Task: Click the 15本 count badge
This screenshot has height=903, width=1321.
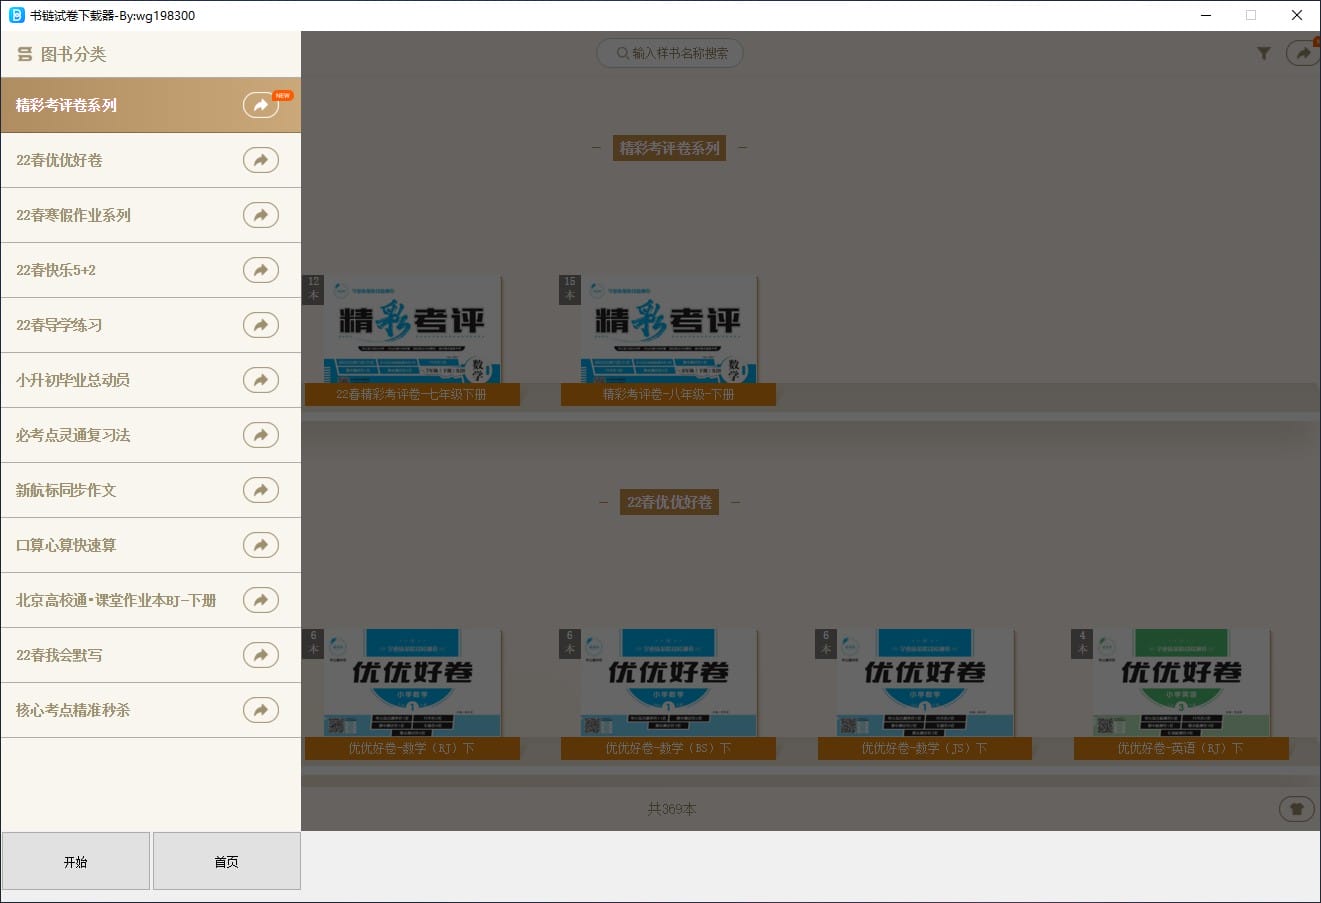Action: 570,289
